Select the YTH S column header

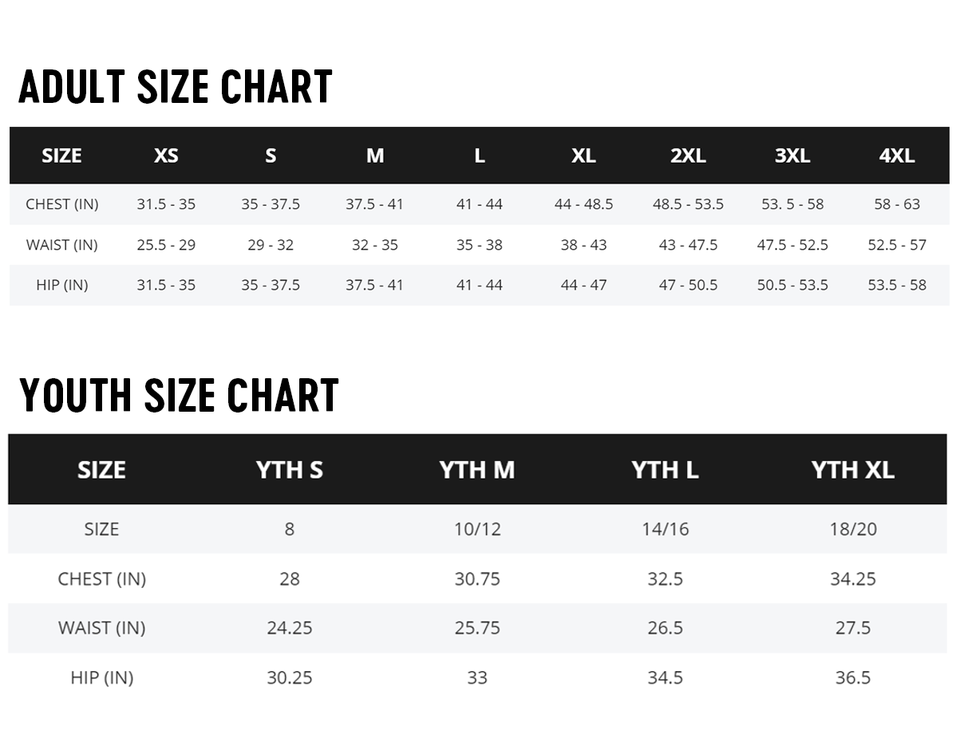[289, 470]
